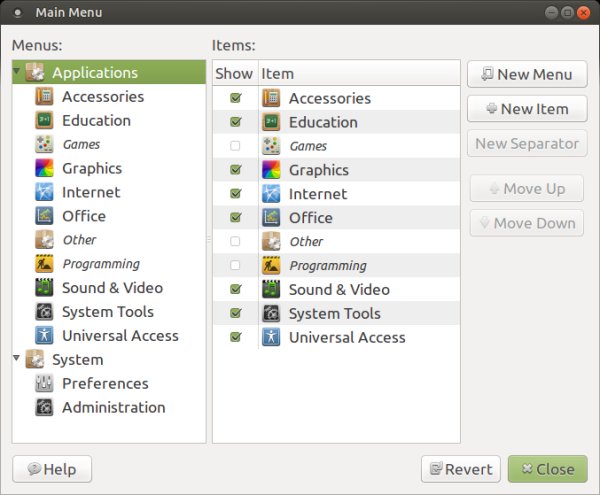Select Other in the Menus tree

tap(79, 240)
